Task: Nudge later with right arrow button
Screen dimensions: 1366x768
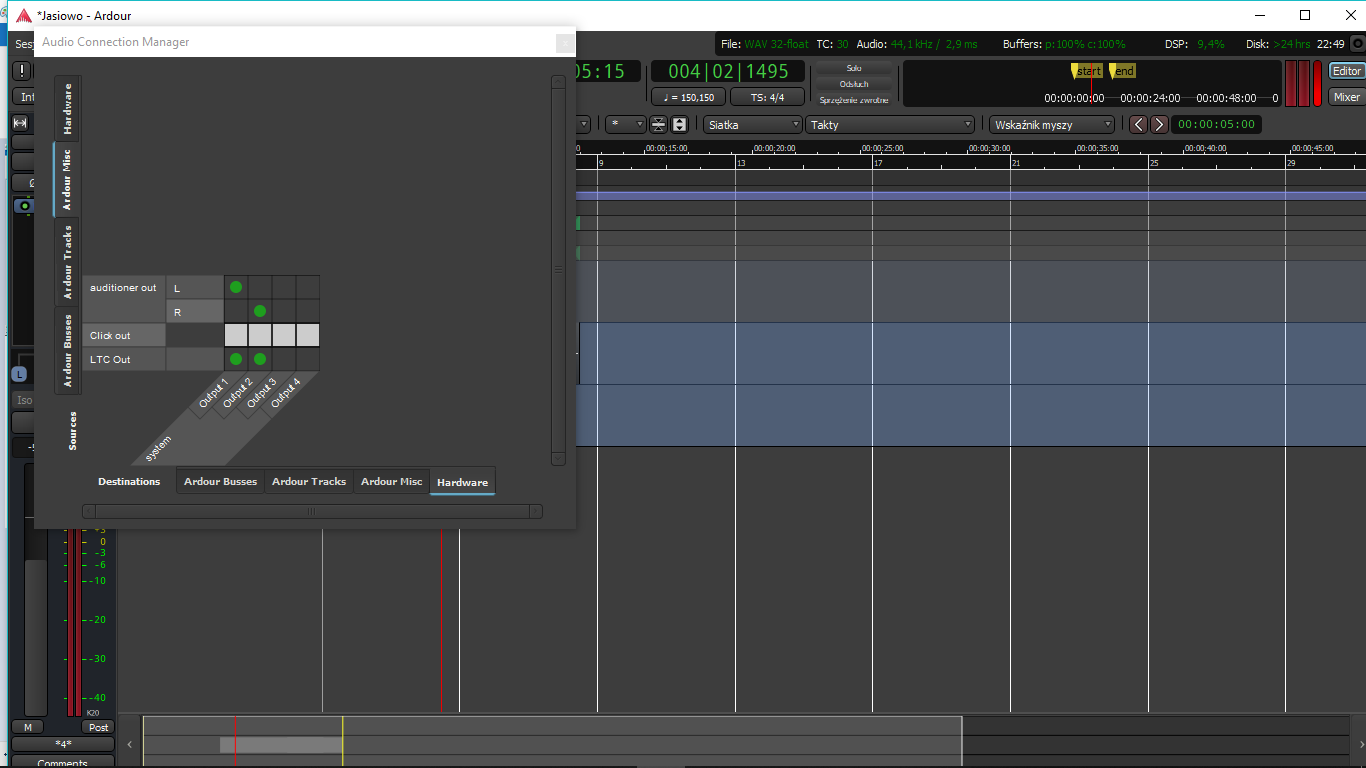Action: [x=1159, y=125]
